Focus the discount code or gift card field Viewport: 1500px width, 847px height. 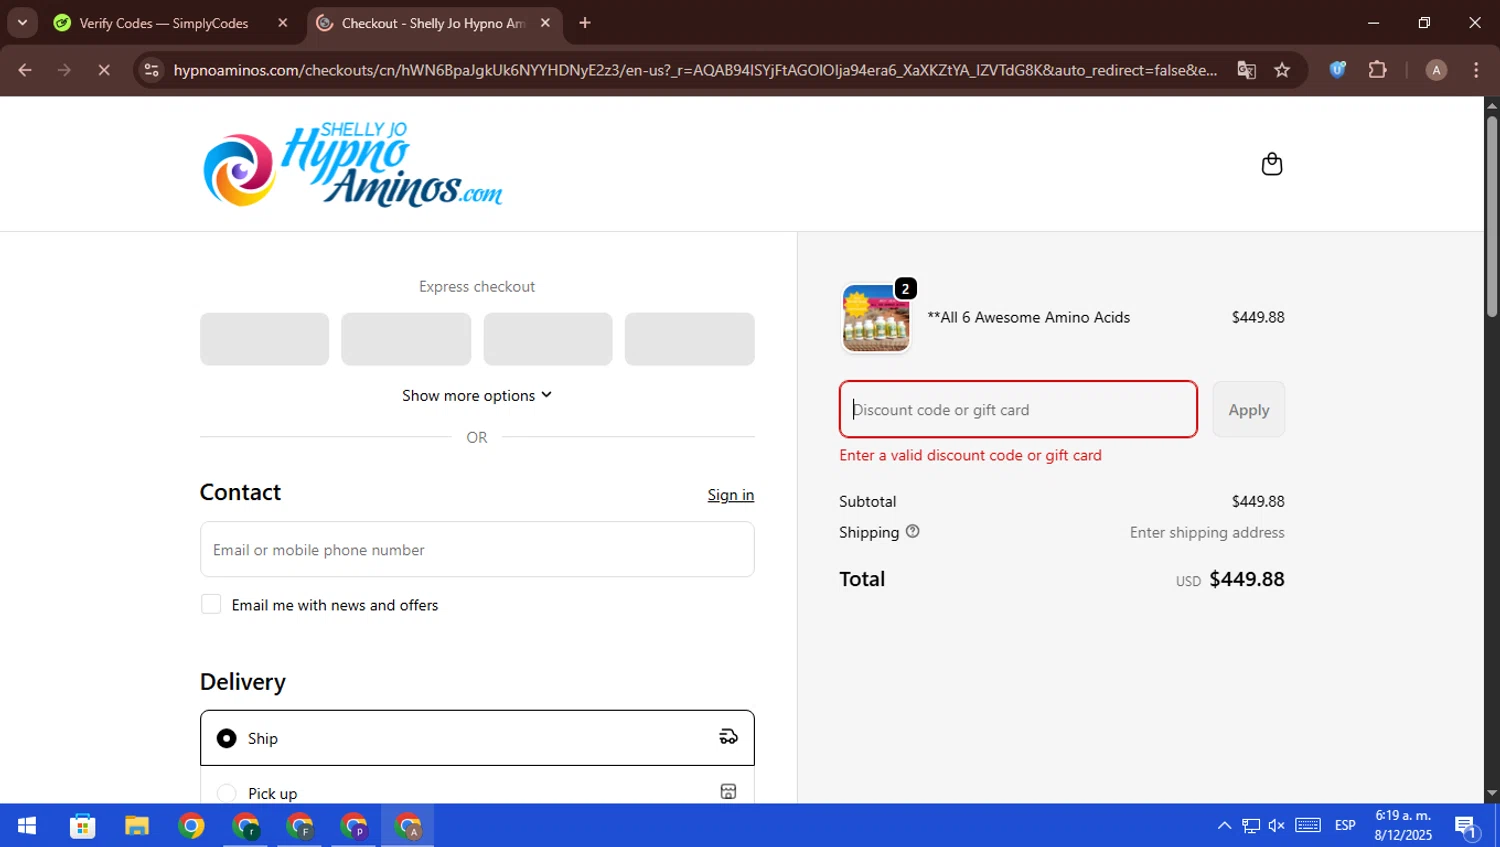[x=1018, y=409]
